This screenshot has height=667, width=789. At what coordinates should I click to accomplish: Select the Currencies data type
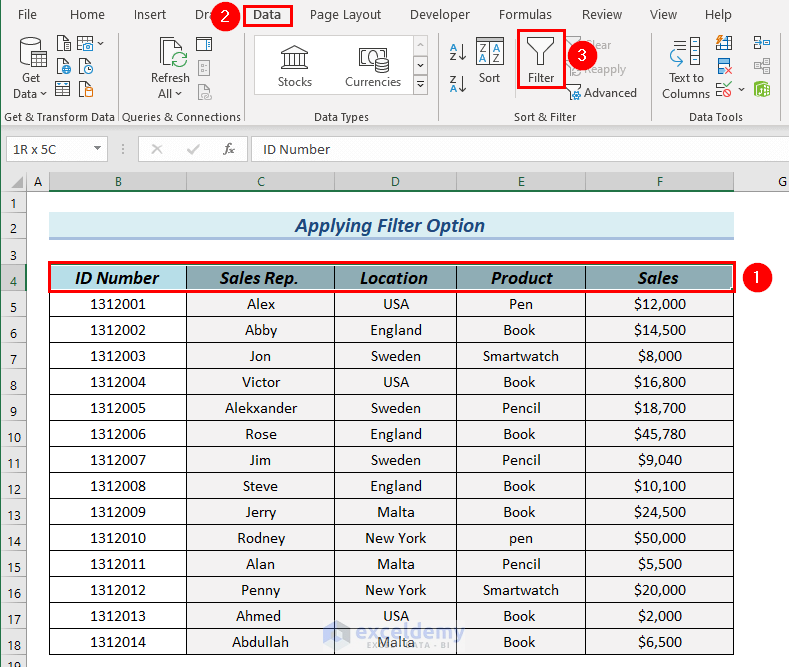point(373,65)
